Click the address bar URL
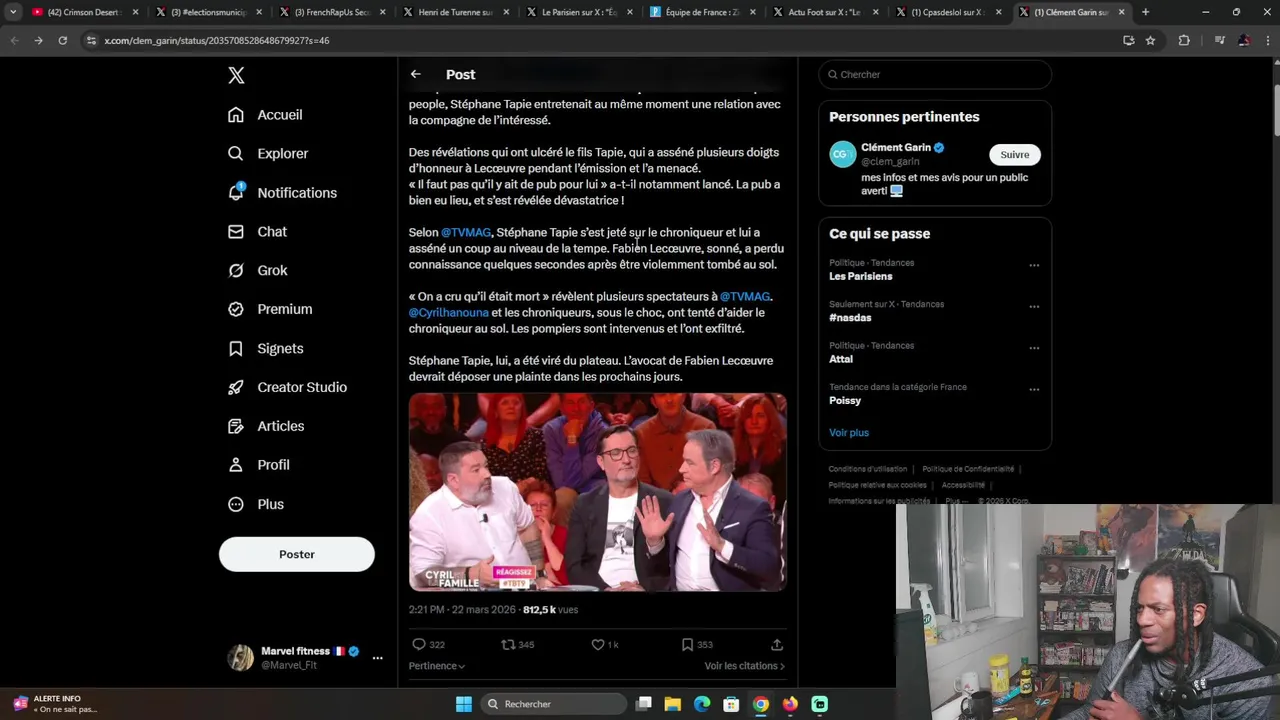The width and height of the screenshot is (1280, 720). pyautogui.click(x=217, y=41)
